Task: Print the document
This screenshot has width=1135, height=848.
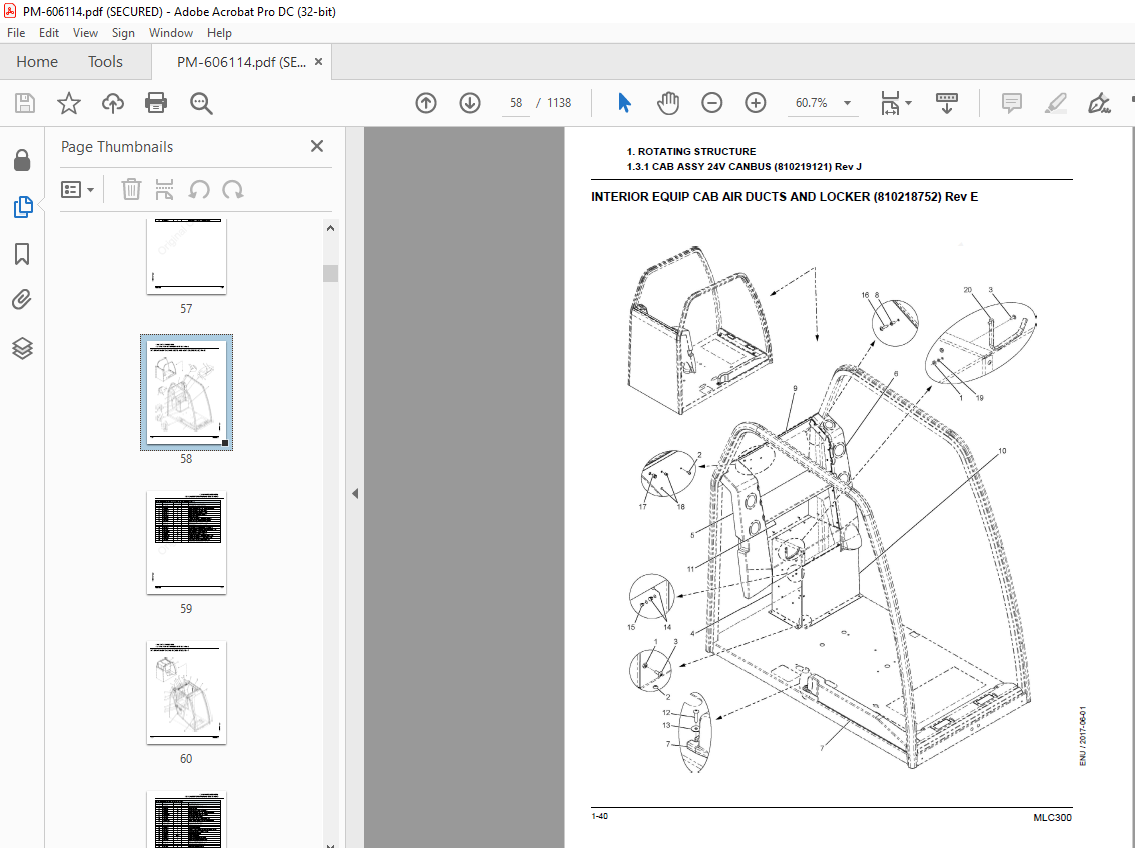Action: coord(156,103)
